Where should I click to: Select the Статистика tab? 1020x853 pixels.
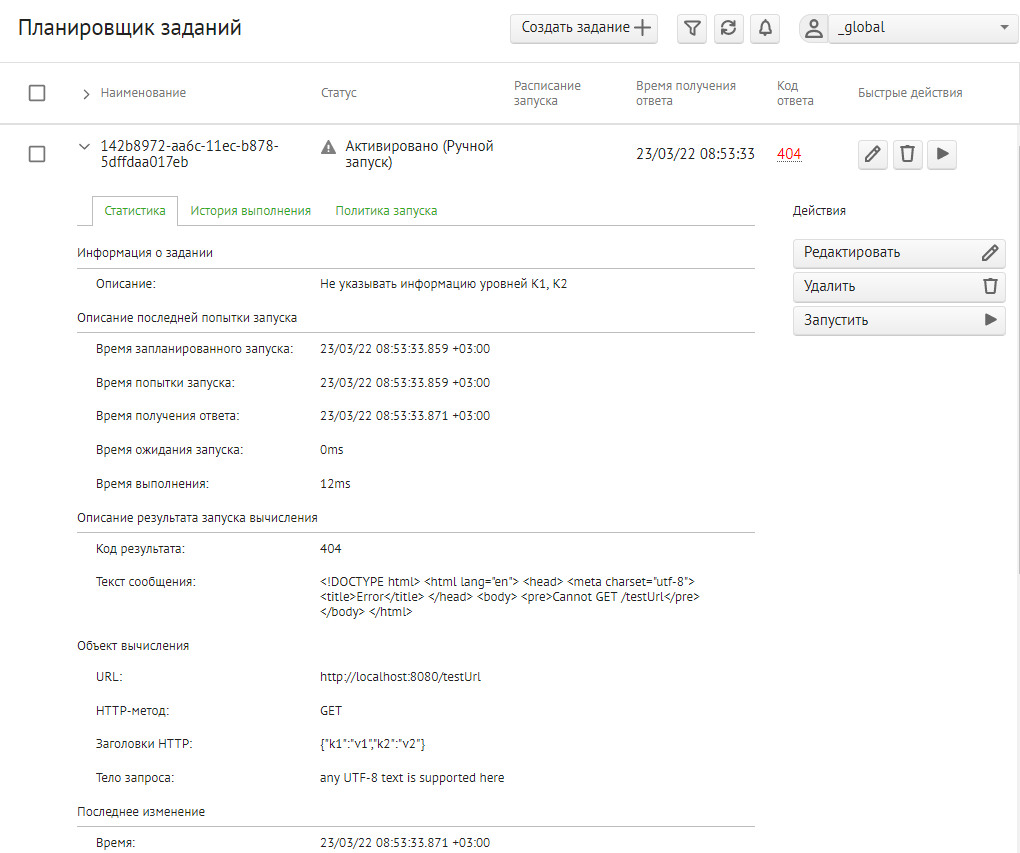tap(135, 211)
